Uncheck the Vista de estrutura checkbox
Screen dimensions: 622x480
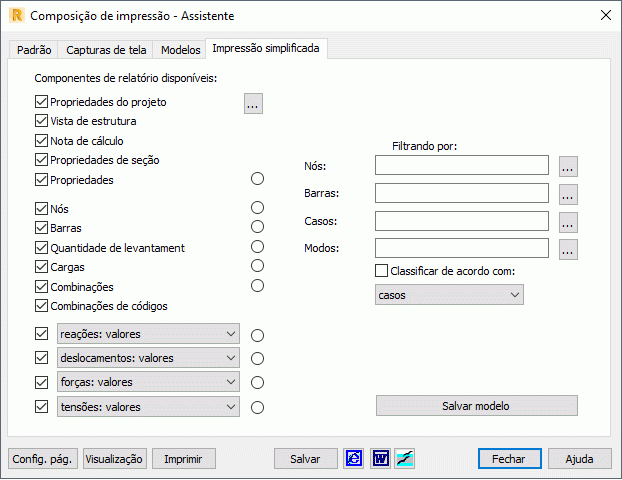pyautogui.click(x=41, y=121)
